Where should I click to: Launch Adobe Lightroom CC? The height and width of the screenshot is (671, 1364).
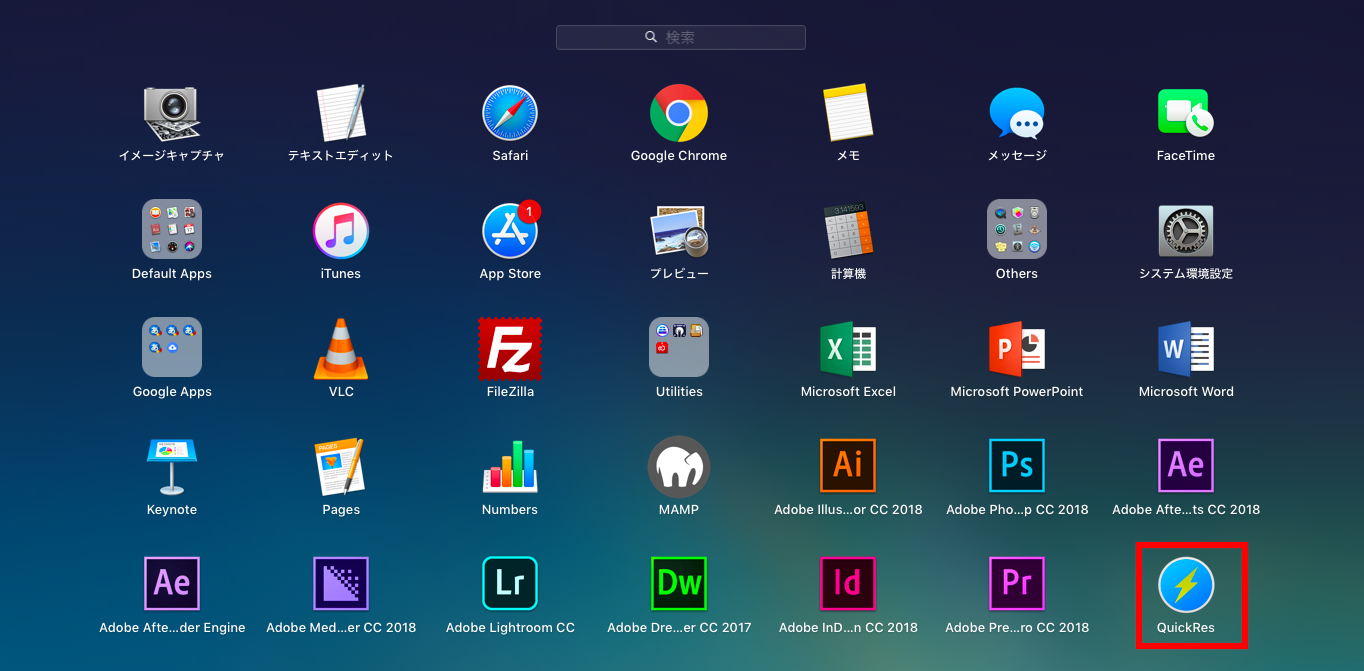510,584
